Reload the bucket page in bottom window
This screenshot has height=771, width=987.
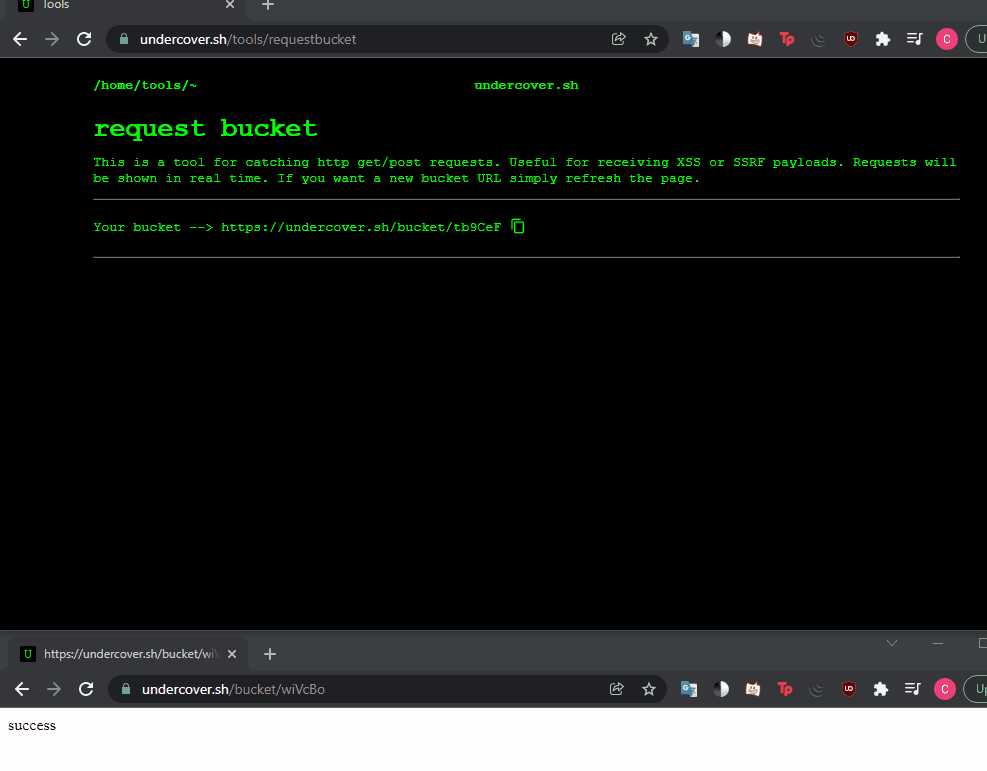click(x=86, y=689)
